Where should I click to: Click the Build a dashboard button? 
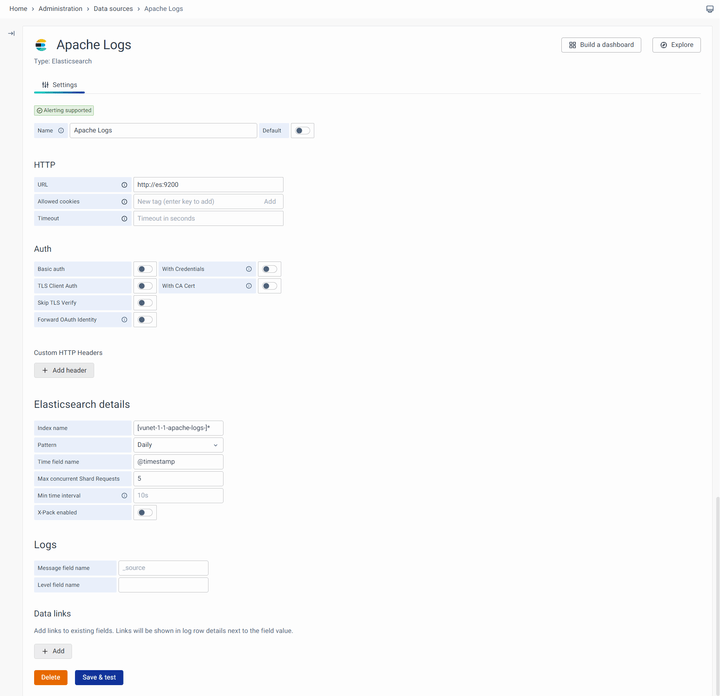(x=601, y=45)
